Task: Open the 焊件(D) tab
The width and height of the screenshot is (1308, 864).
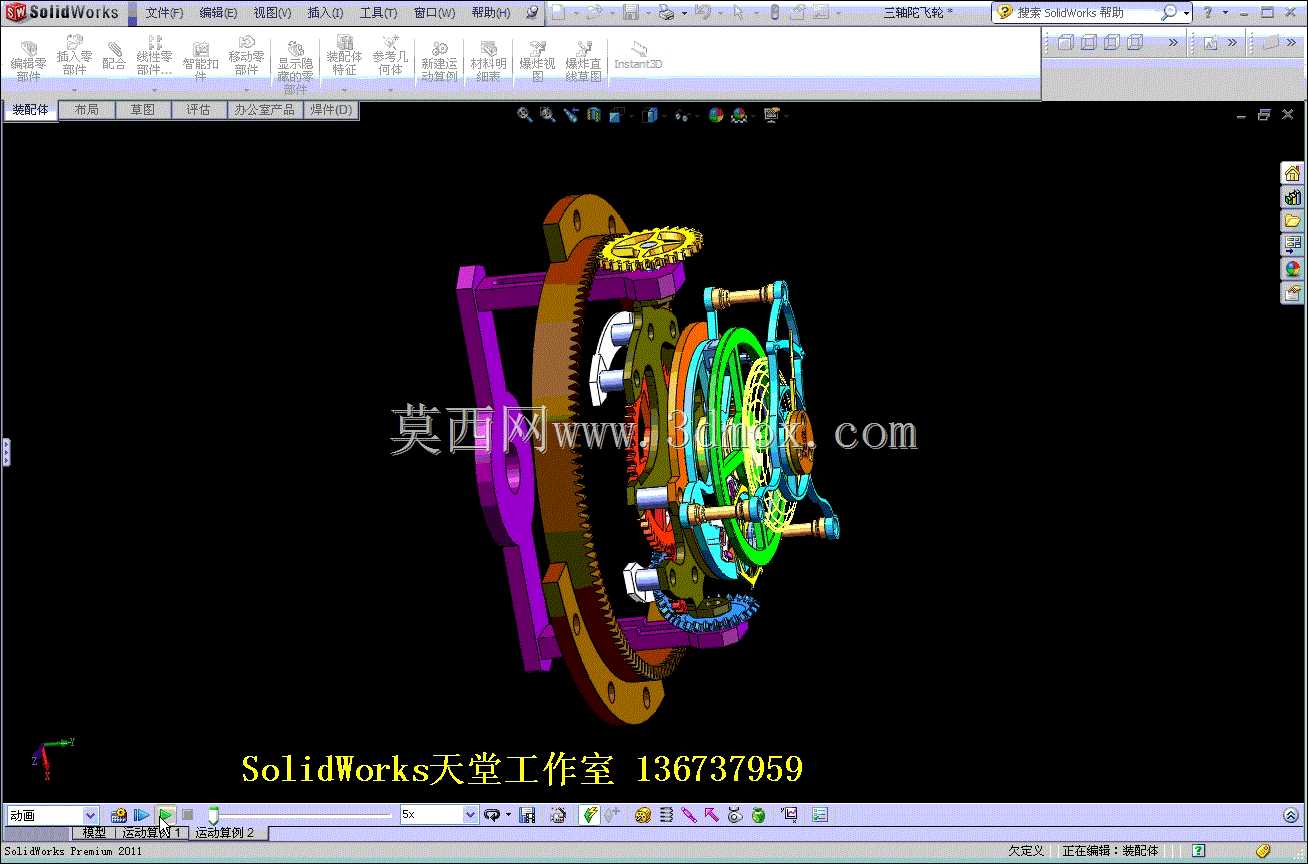Action: pos(331,110)
